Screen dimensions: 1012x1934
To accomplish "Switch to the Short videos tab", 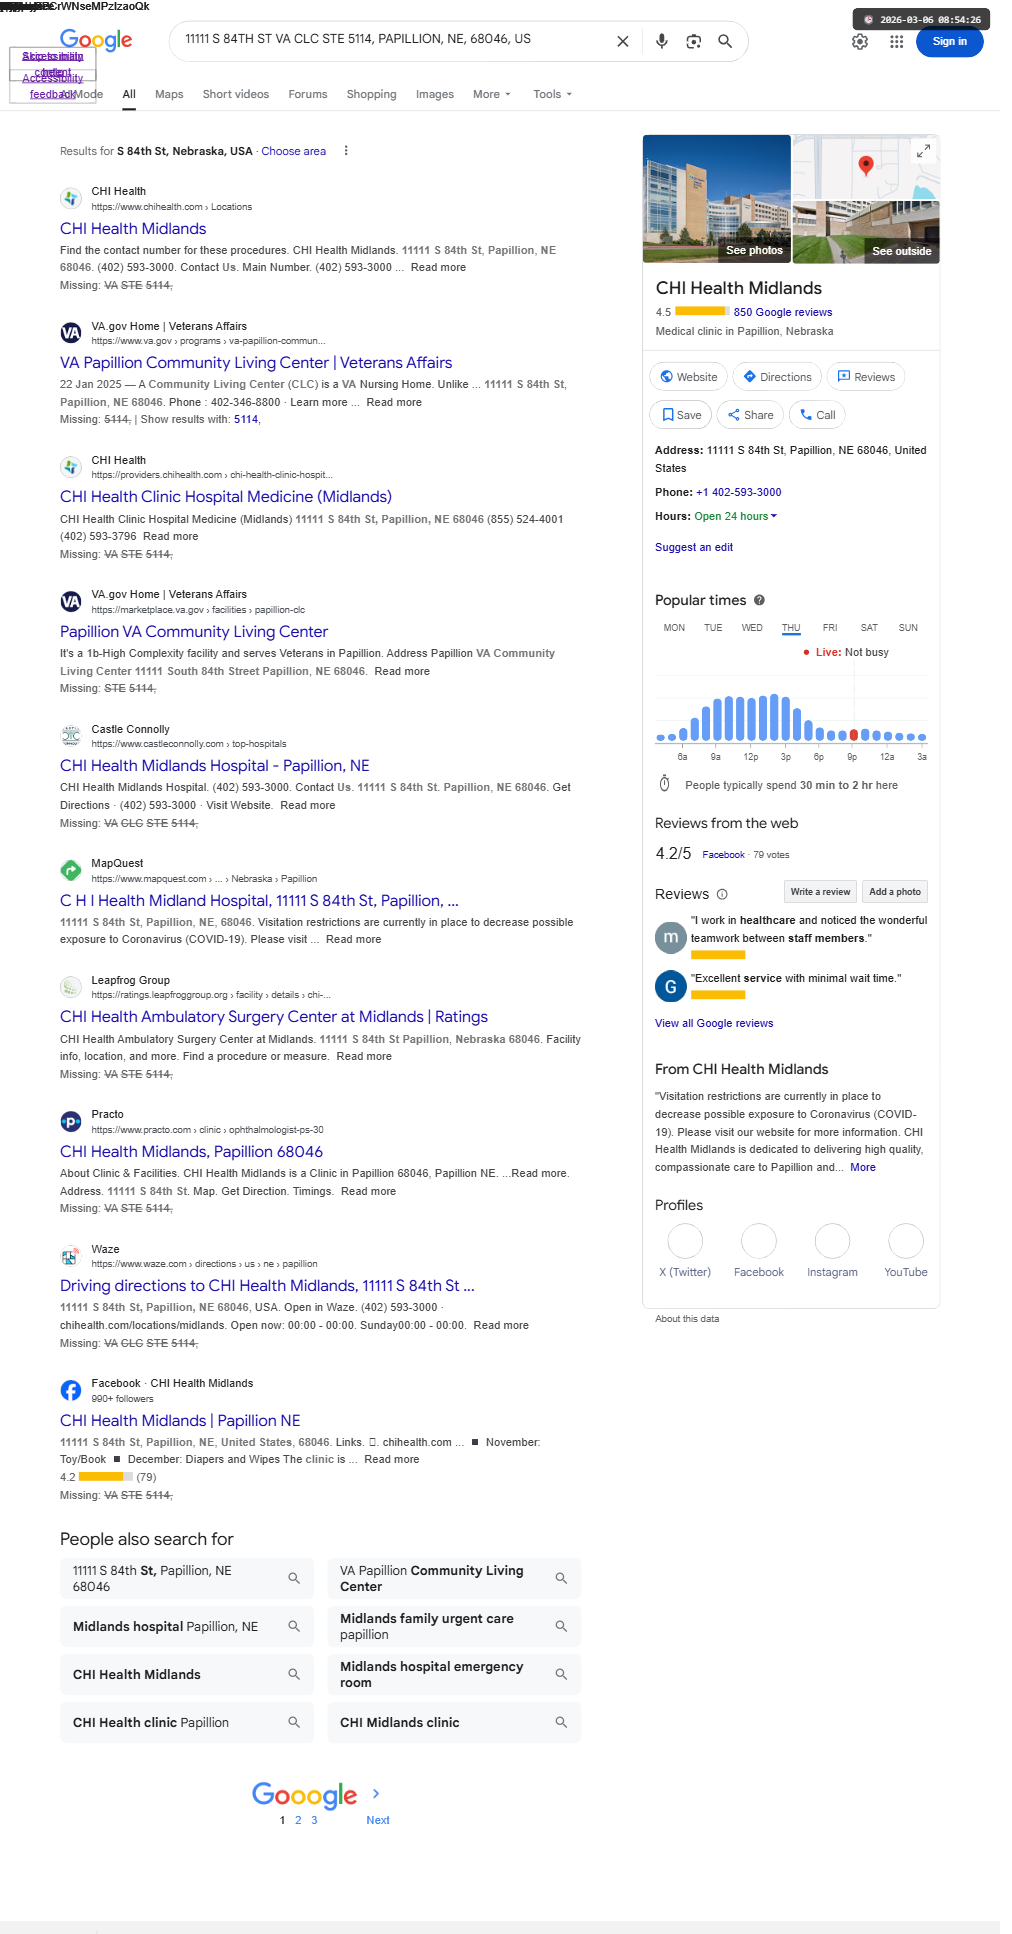I will 236,94.
